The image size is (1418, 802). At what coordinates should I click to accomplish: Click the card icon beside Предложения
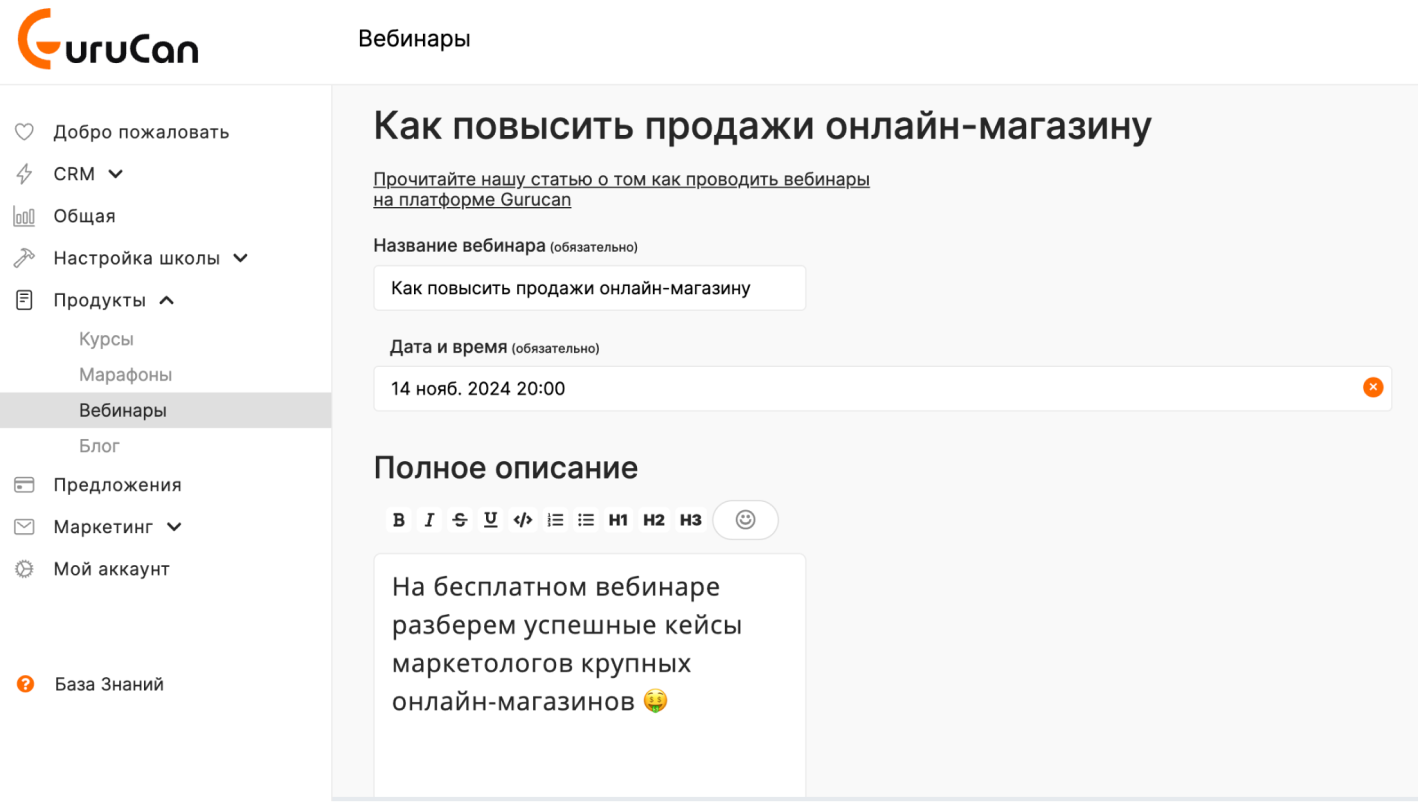(24, 485)
